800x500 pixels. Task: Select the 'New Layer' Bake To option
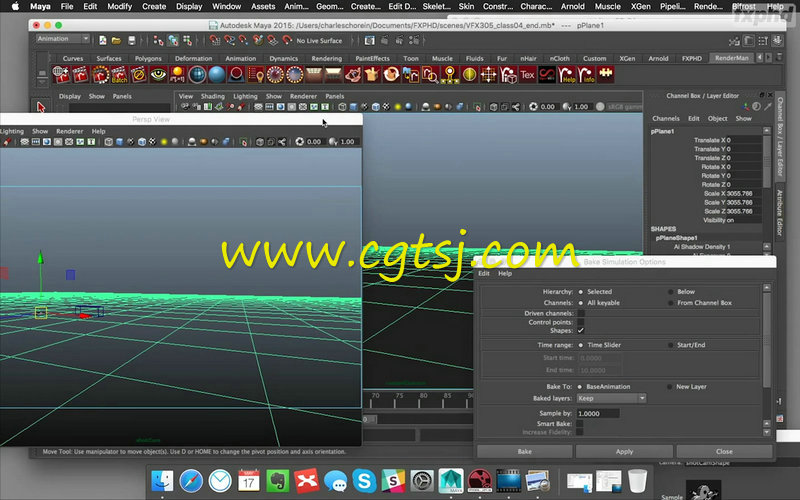point(669,387)
